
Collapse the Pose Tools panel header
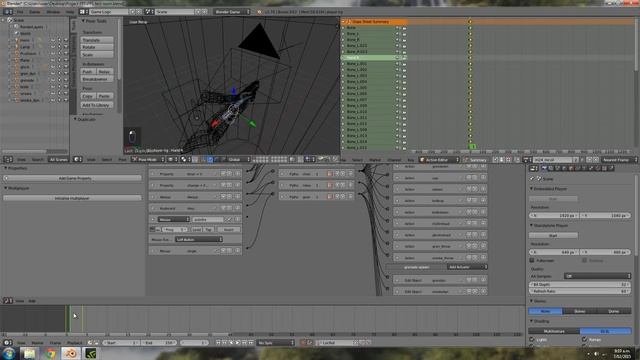pos(94,21)
